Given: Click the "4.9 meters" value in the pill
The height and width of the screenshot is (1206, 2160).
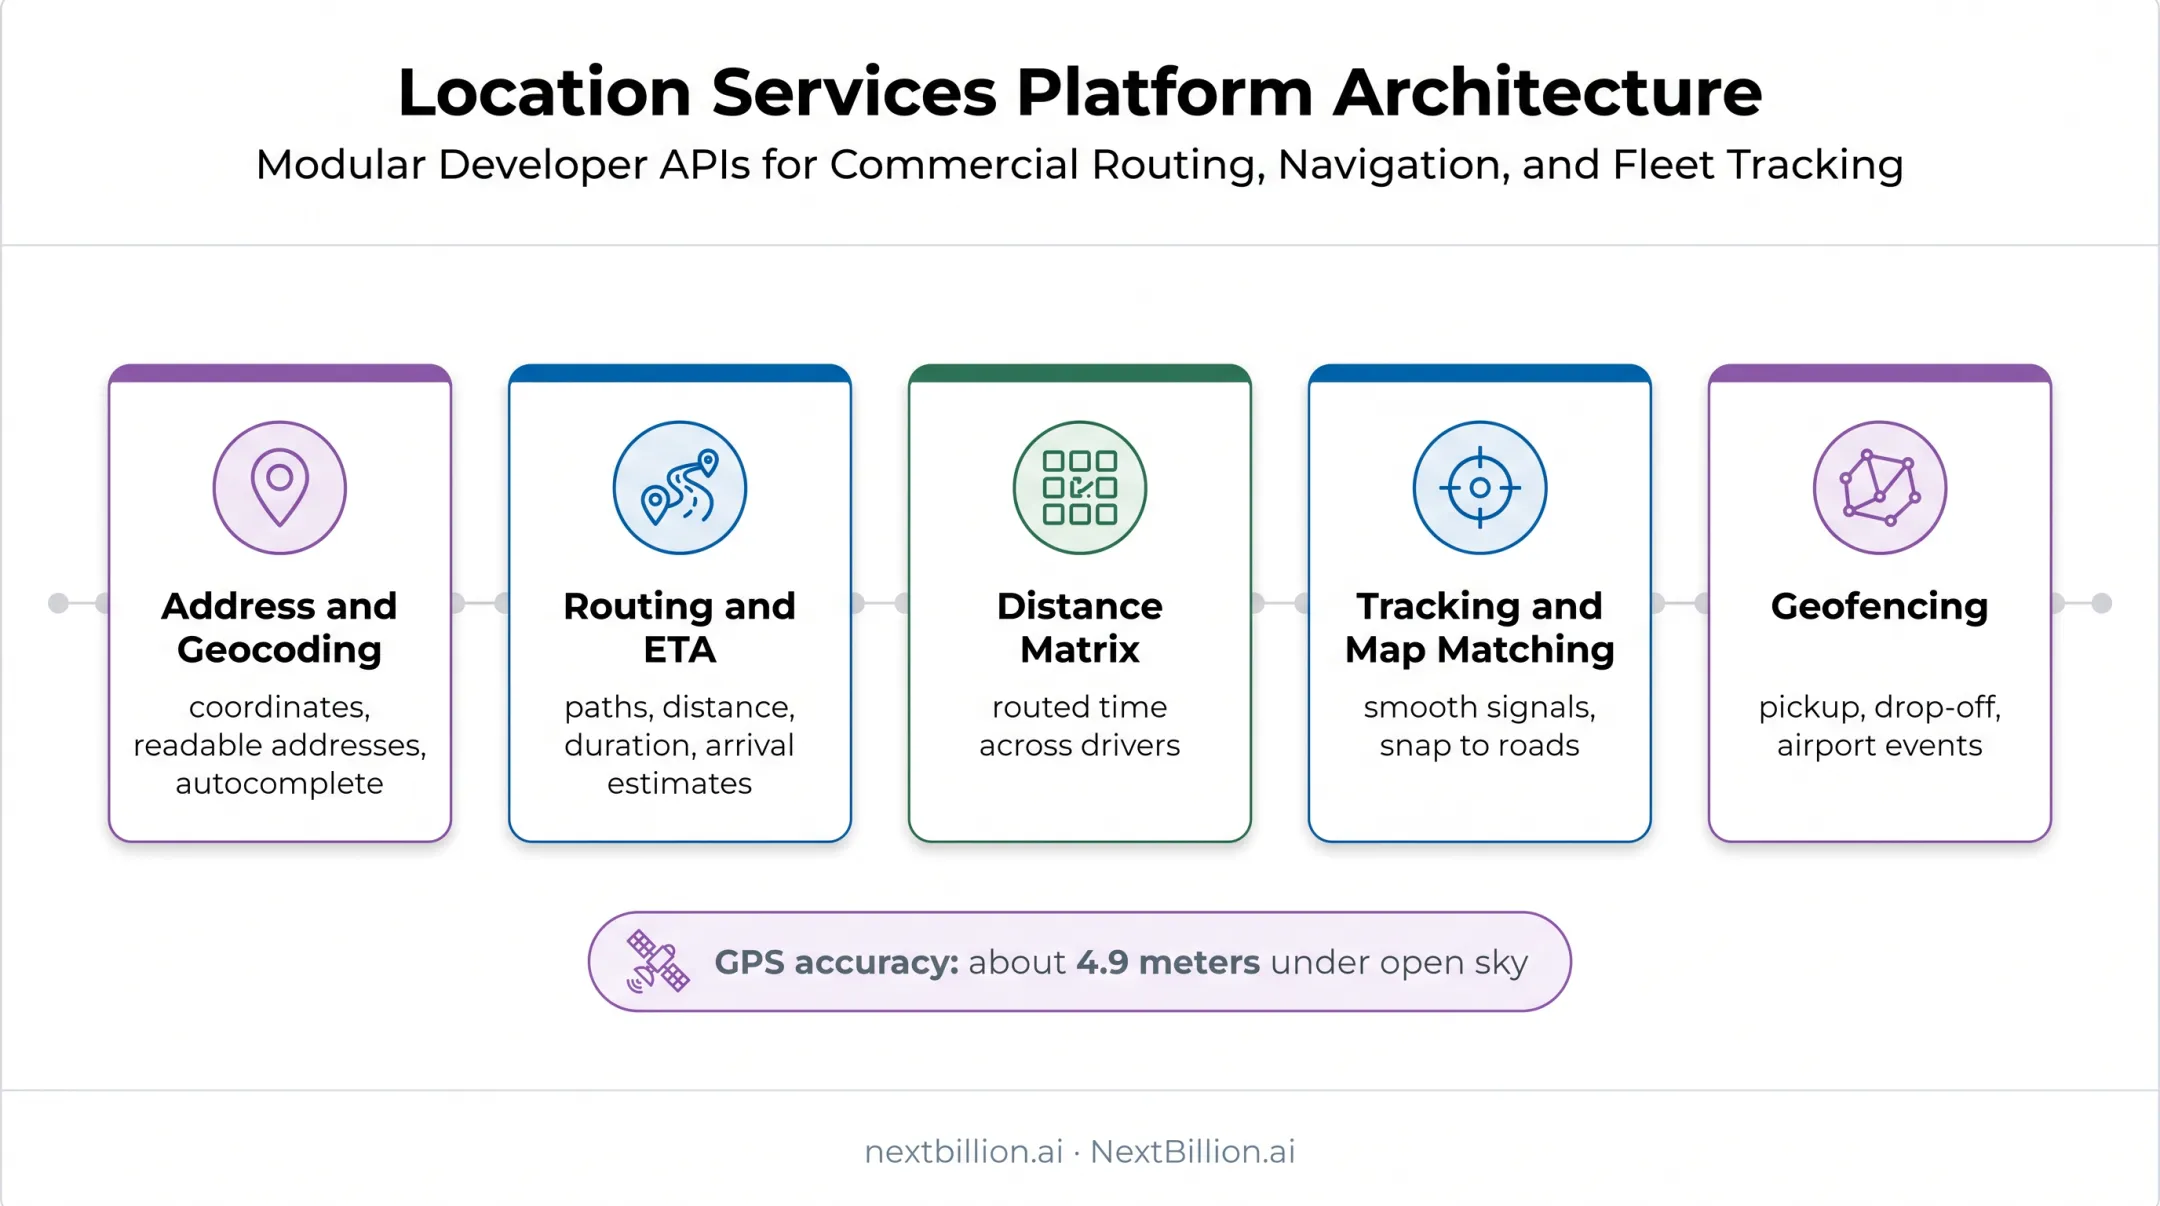Looking at the screenshot, I should [1168, 962].
